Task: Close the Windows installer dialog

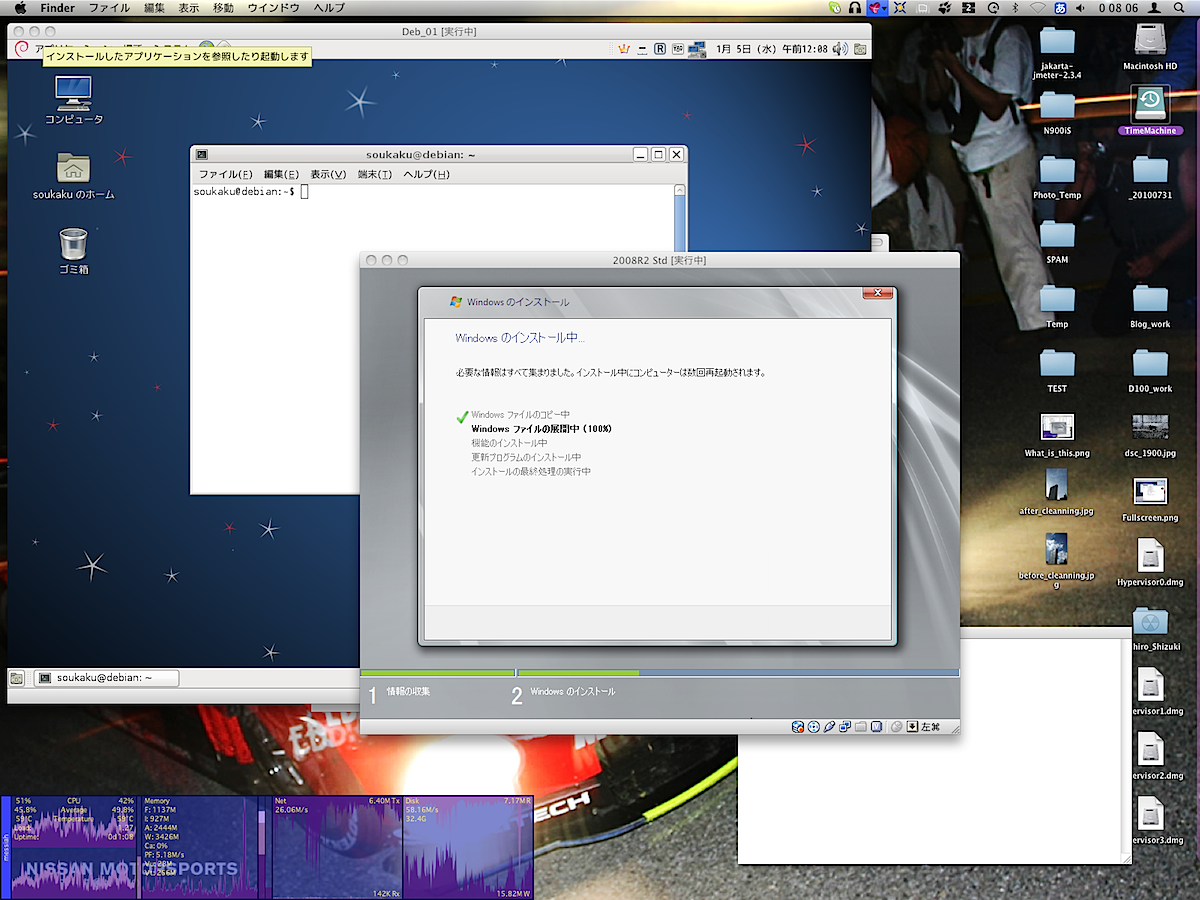Action: pos(877,292)
